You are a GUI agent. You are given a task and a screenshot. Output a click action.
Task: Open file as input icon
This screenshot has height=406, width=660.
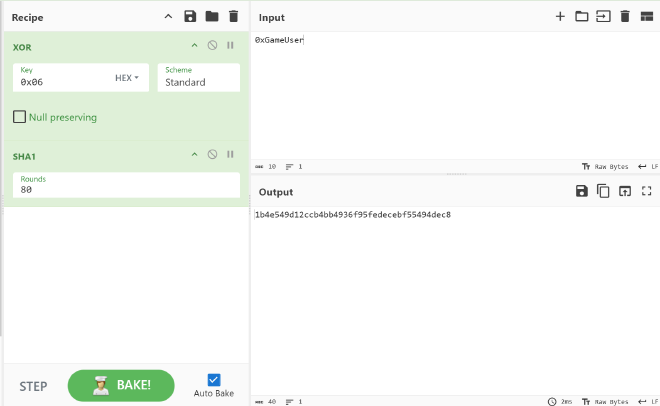pos(603,16)
